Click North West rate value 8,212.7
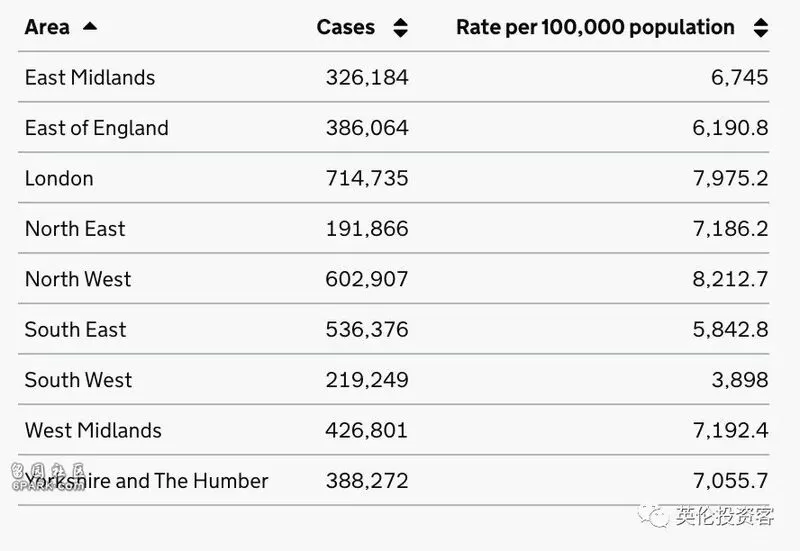This screenshot has height=551, width=800. coord(730,279)
